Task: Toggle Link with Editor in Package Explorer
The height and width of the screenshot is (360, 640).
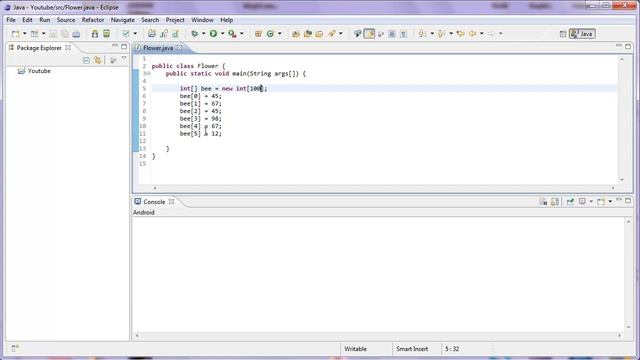Action: [98, 60]
